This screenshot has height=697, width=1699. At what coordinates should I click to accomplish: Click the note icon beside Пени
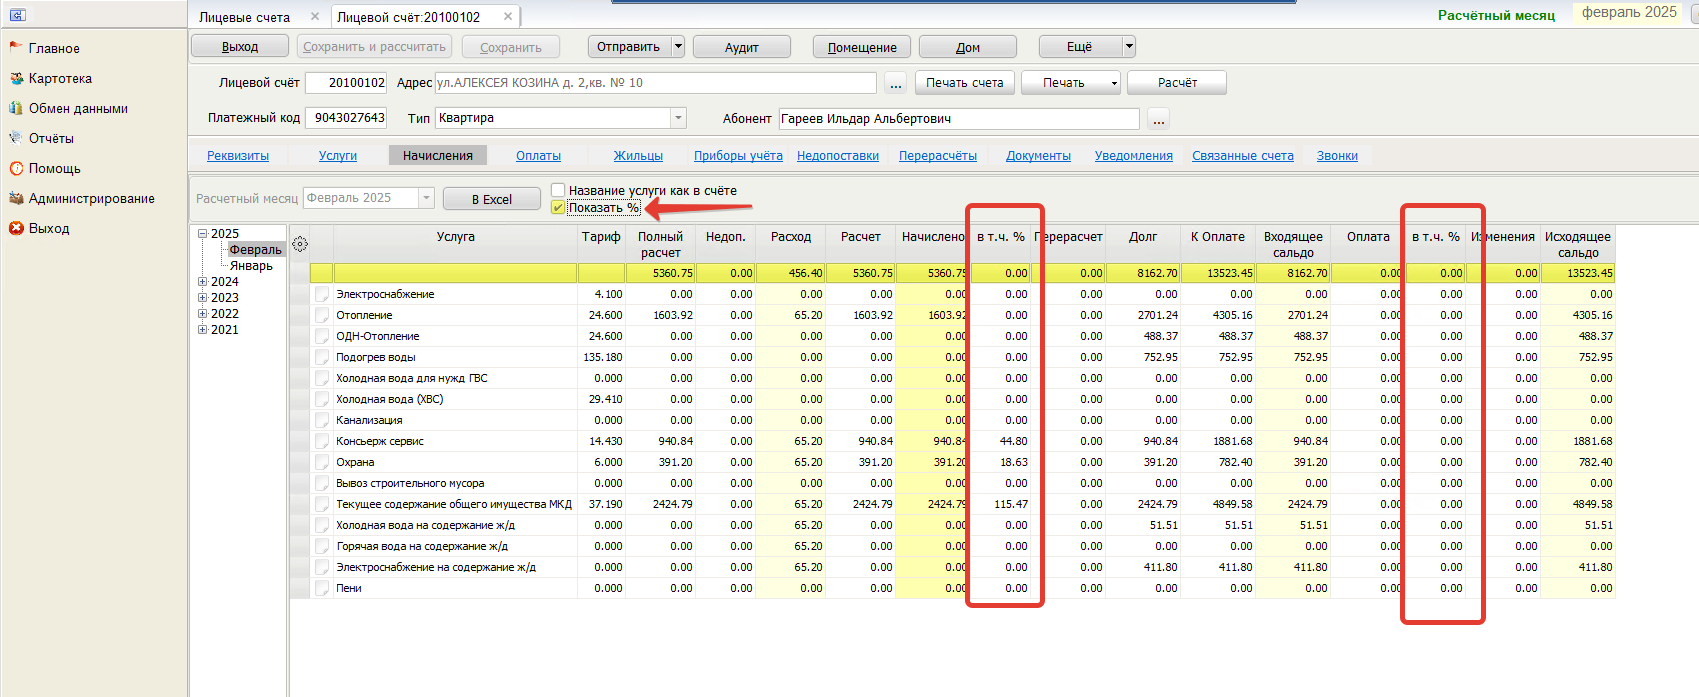pos(322,588)
